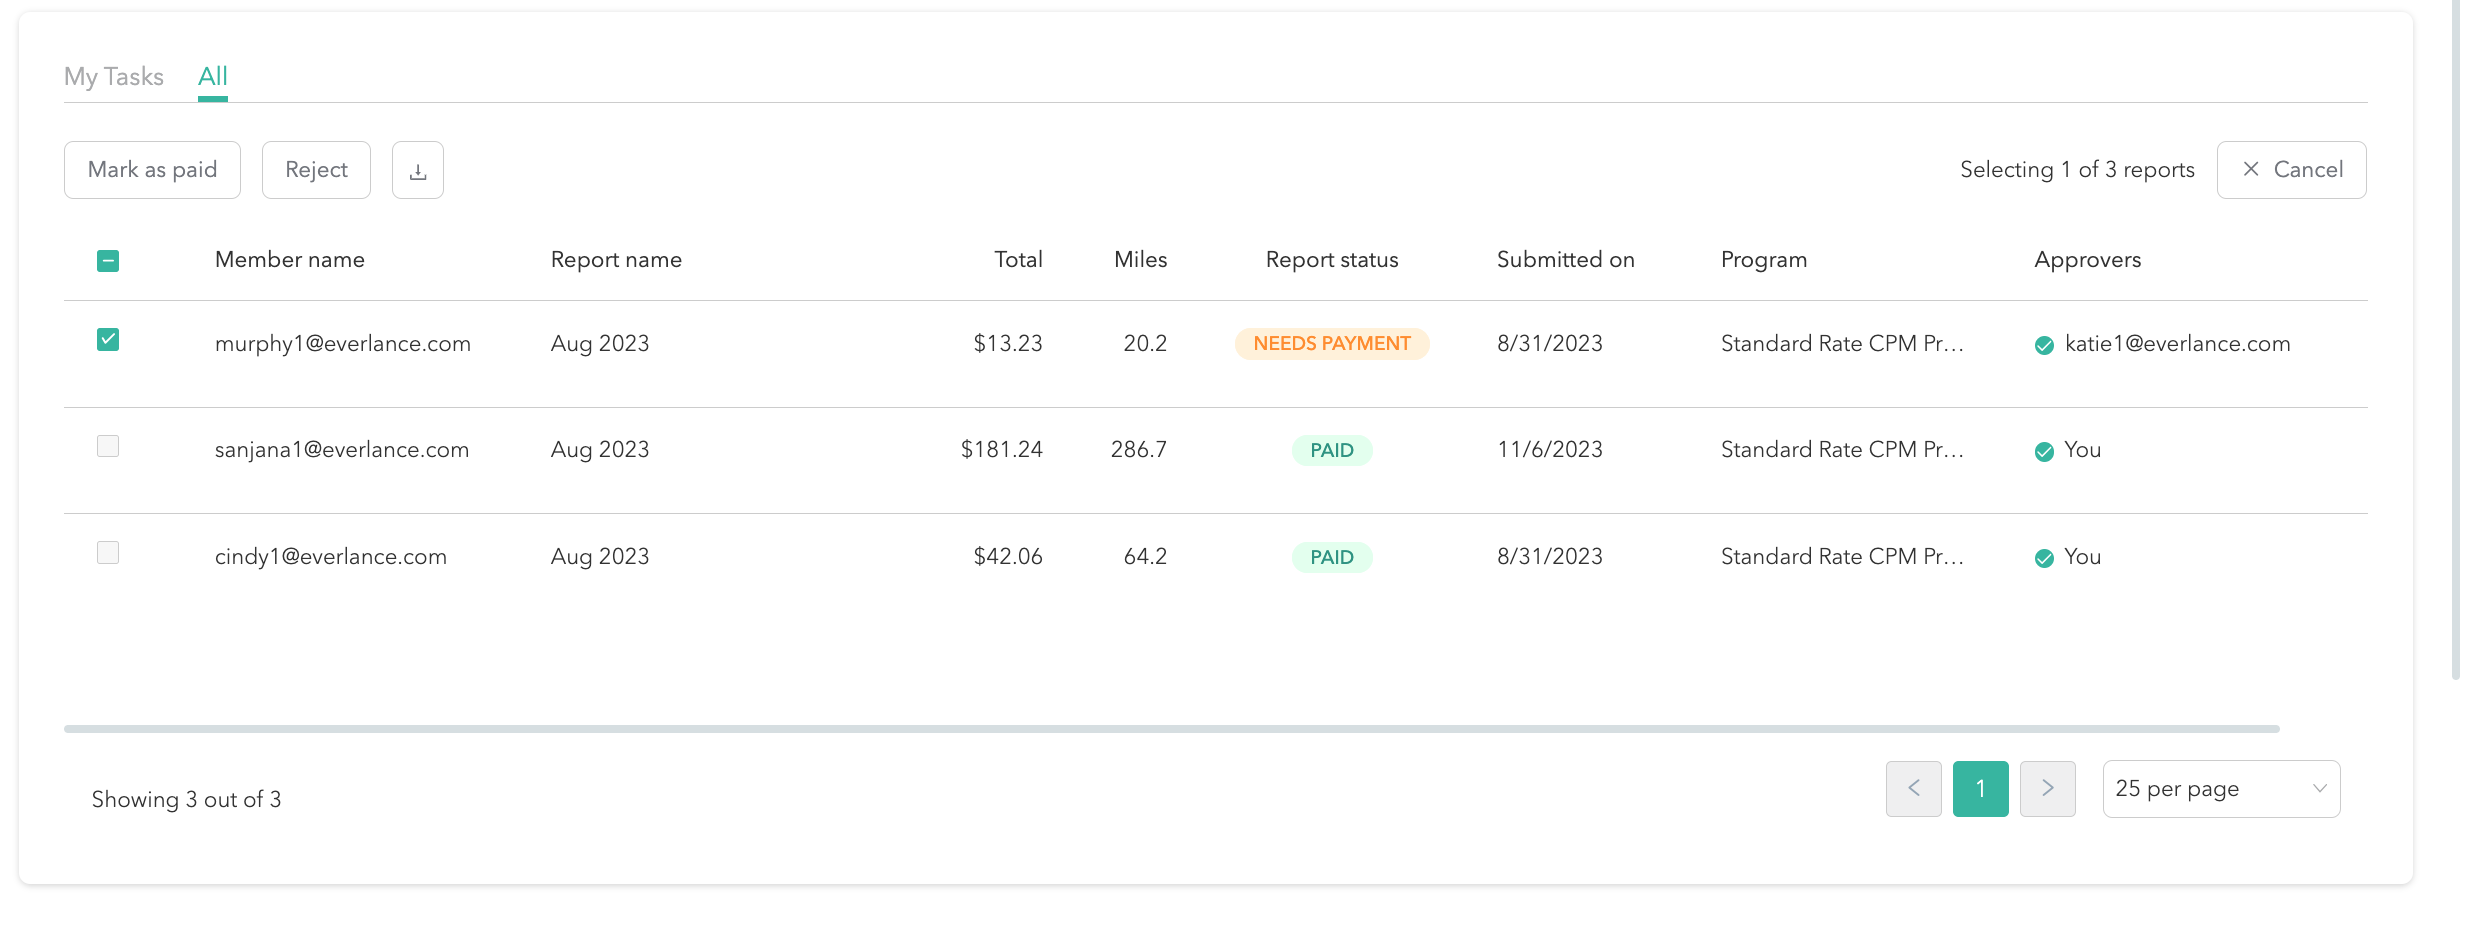Click the PAID badge for sanjana1 report

click(x=1331, y=450)
